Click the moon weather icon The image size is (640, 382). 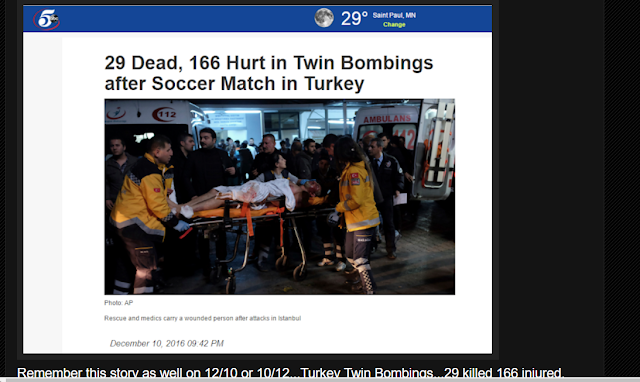(324, 18)
